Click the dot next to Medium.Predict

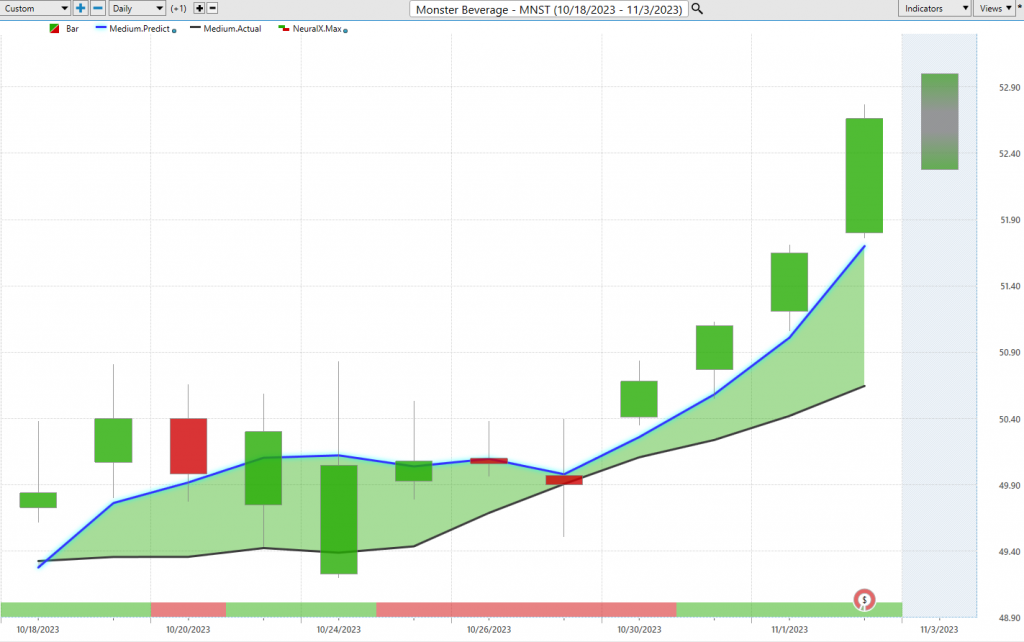tap(174, 31)
